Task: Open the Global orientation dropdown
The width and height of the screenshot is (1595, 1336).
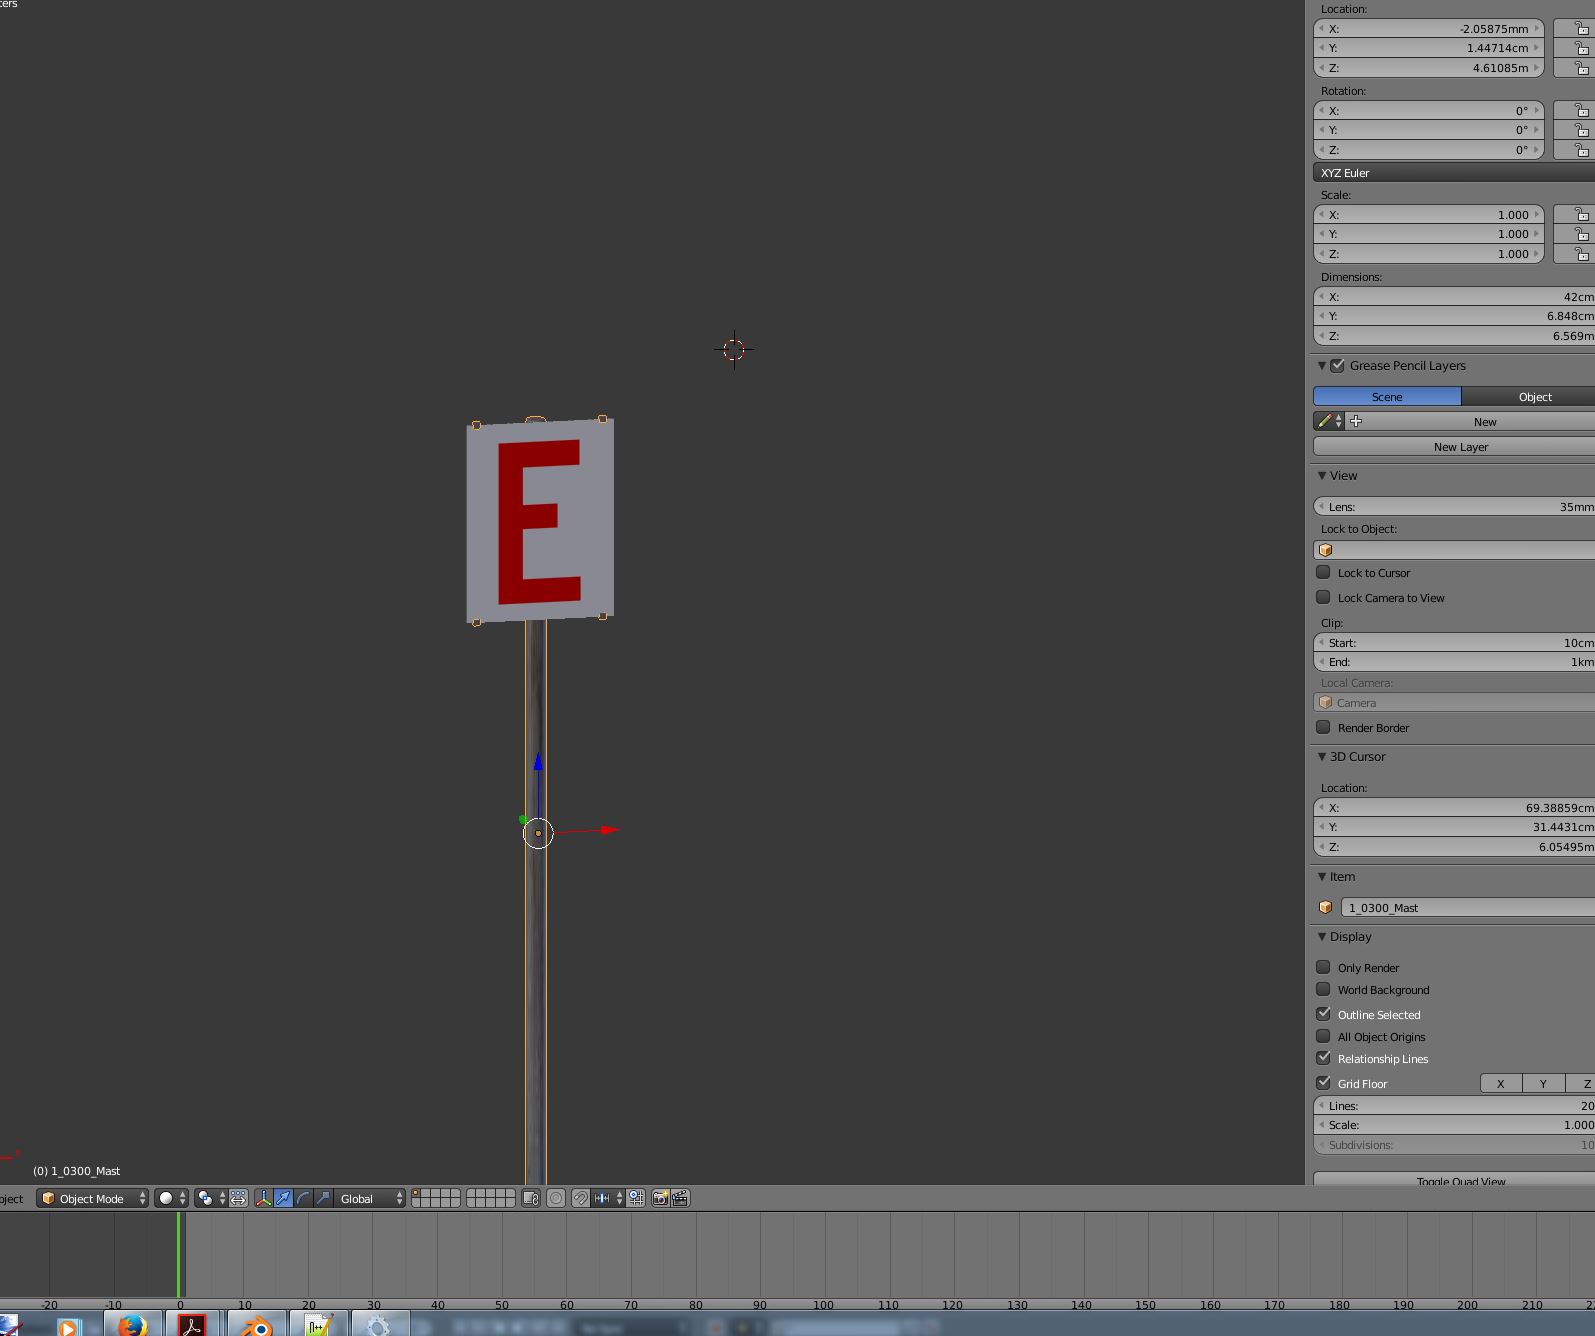Action: tap(370, 1198)
